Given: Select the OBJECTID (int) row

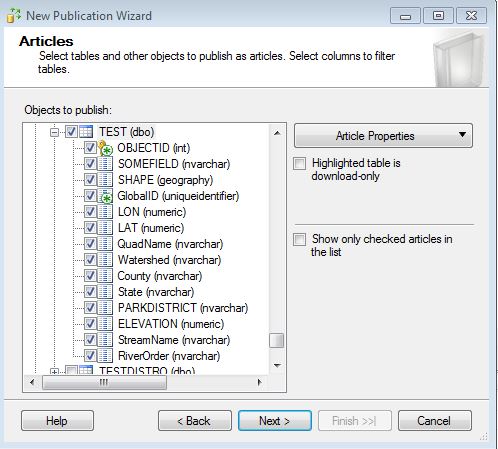Looking at the screenshot, I should [x=154, y=148].
